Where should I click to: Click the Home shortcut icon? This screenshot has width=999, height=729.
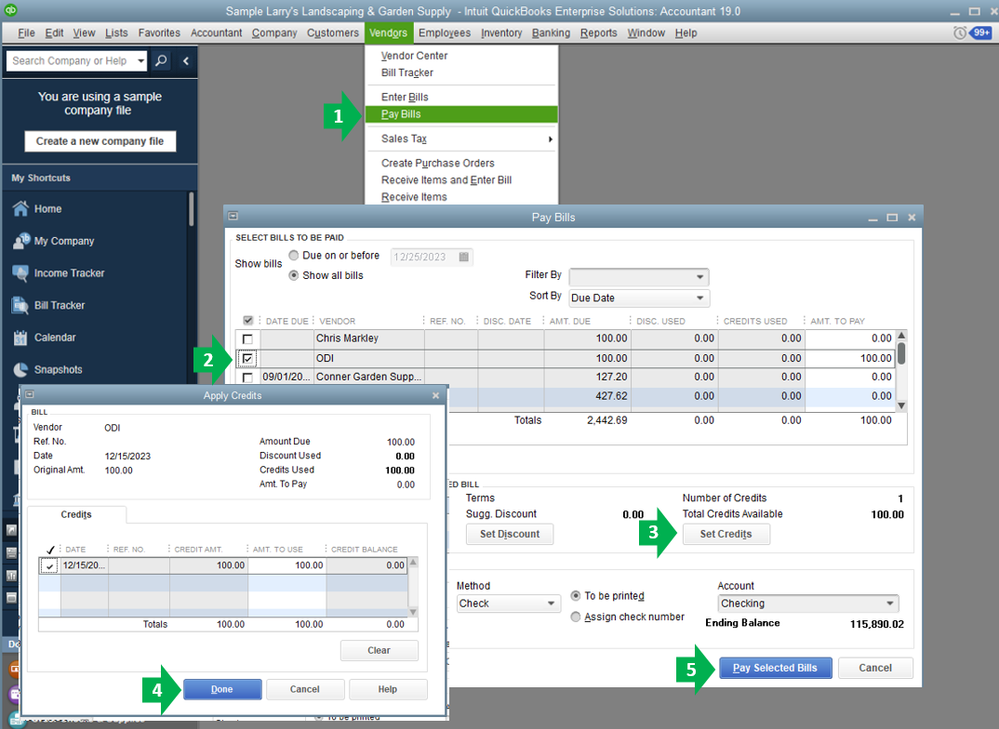pos(20,208)
